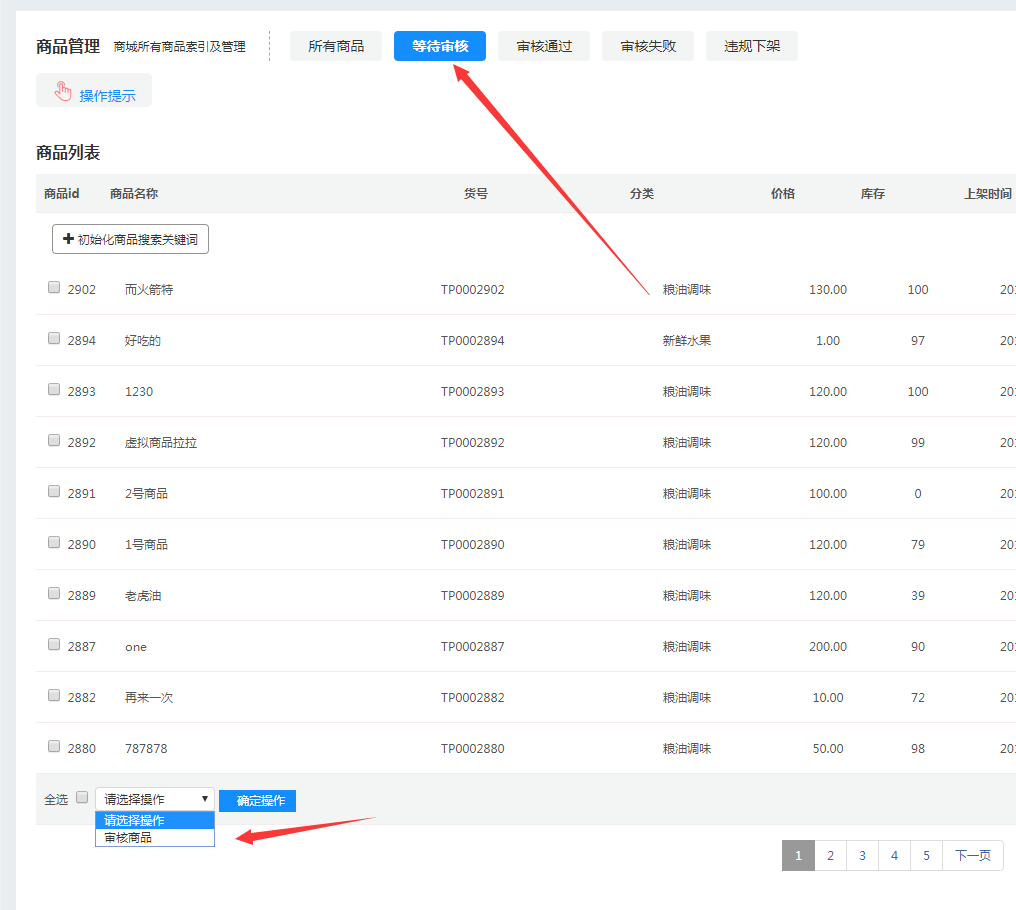Click the plus icon on 初始化商品搜索关键词

click(x=68, y=239)
